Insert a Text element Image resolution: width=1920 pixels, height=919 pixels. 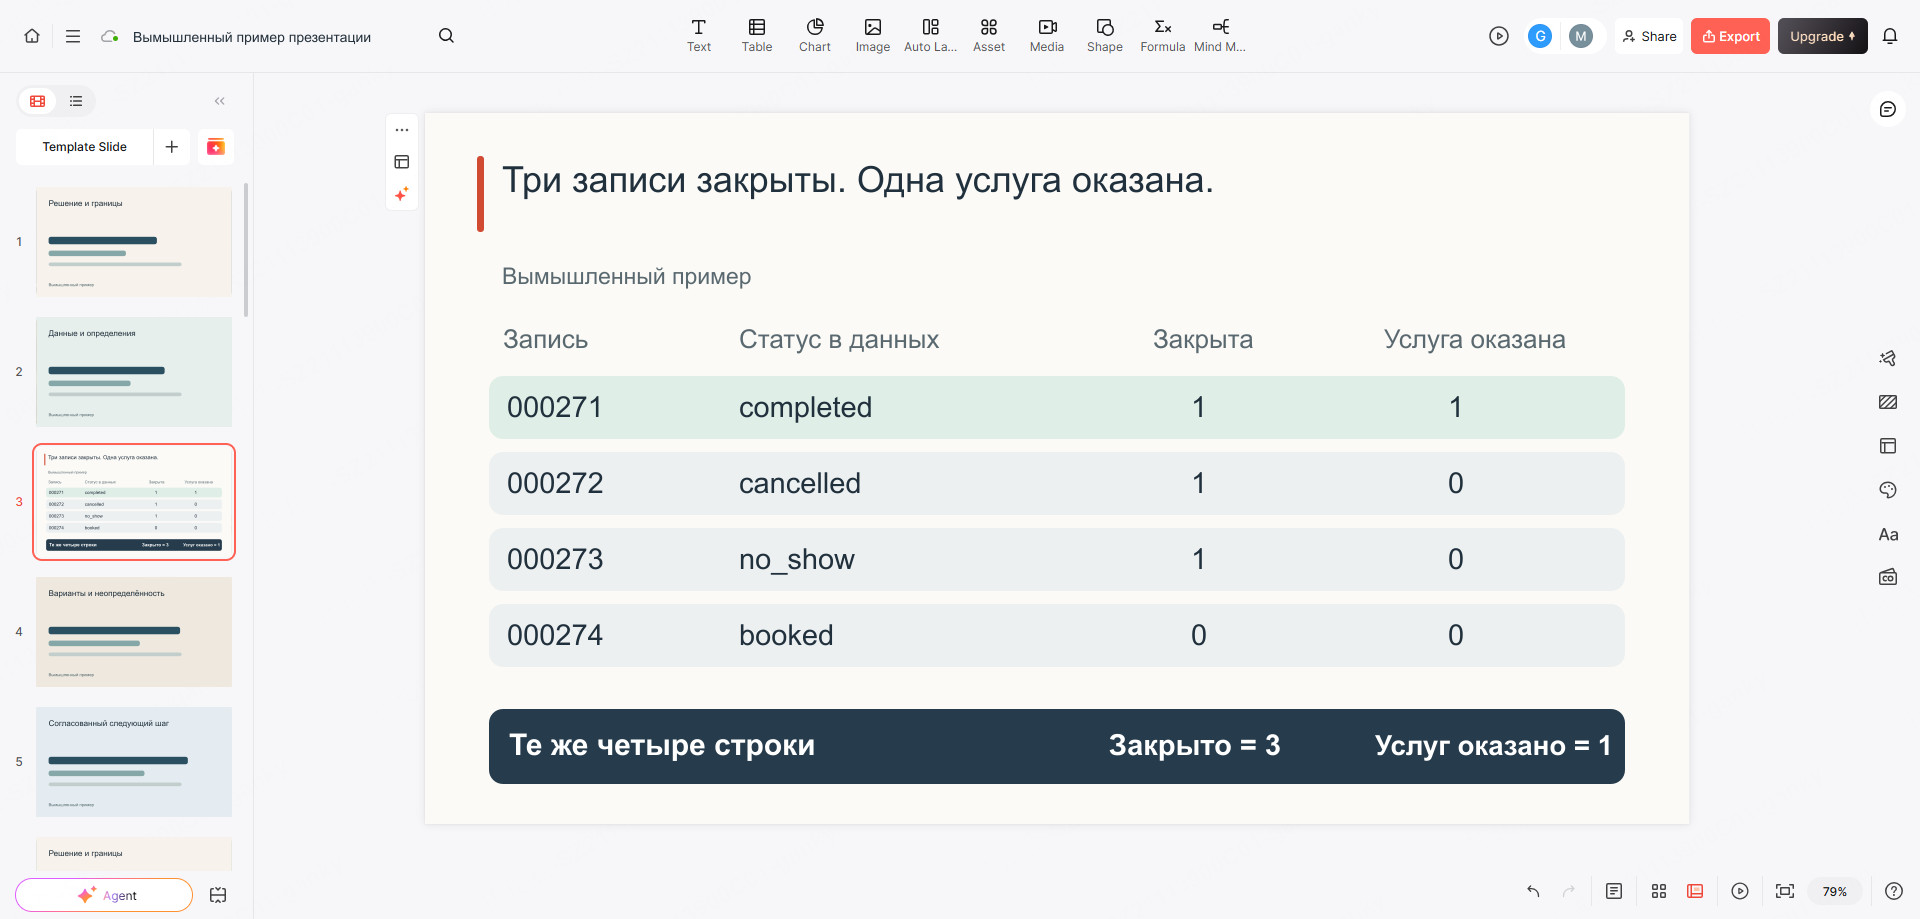coord(699,36)
